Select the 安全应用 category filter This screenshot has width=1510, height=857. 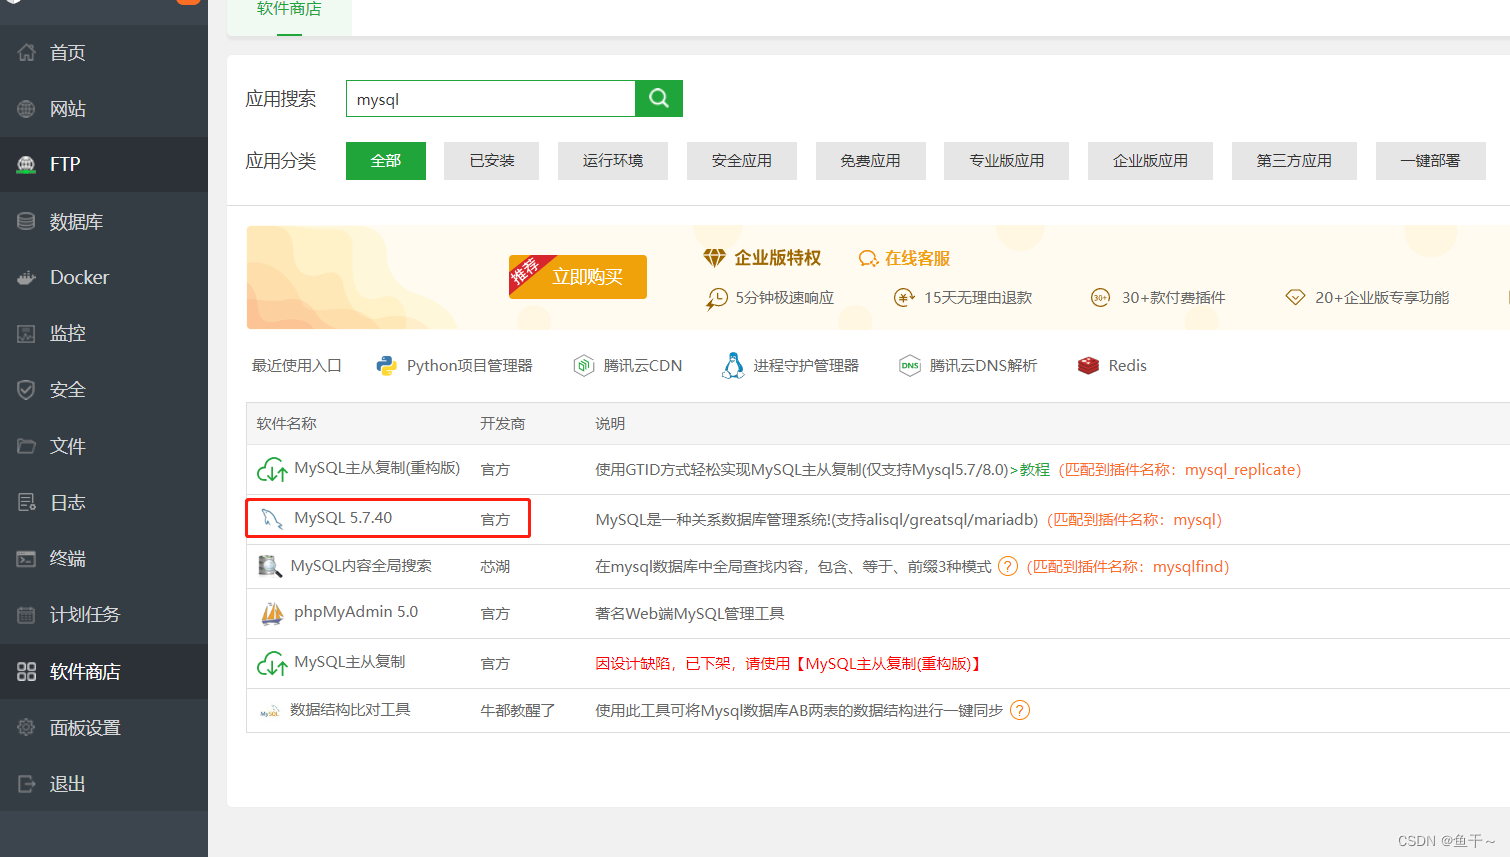point(742,161)
